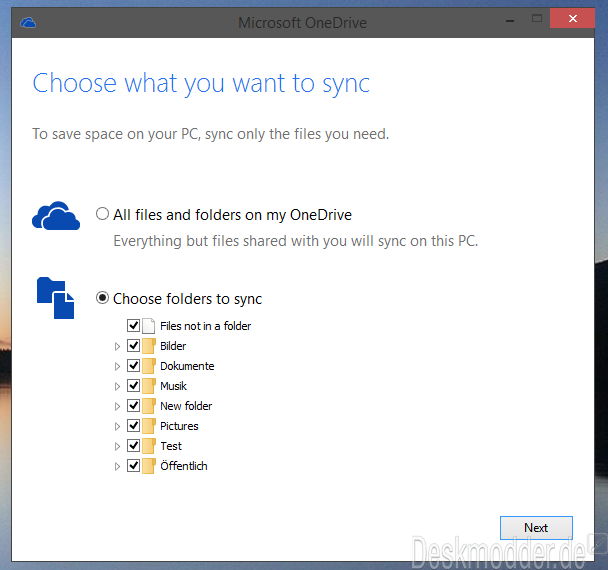608x570 pixels.
Task: Select the Pictures folder label
Action: click(x=179, y=426)
